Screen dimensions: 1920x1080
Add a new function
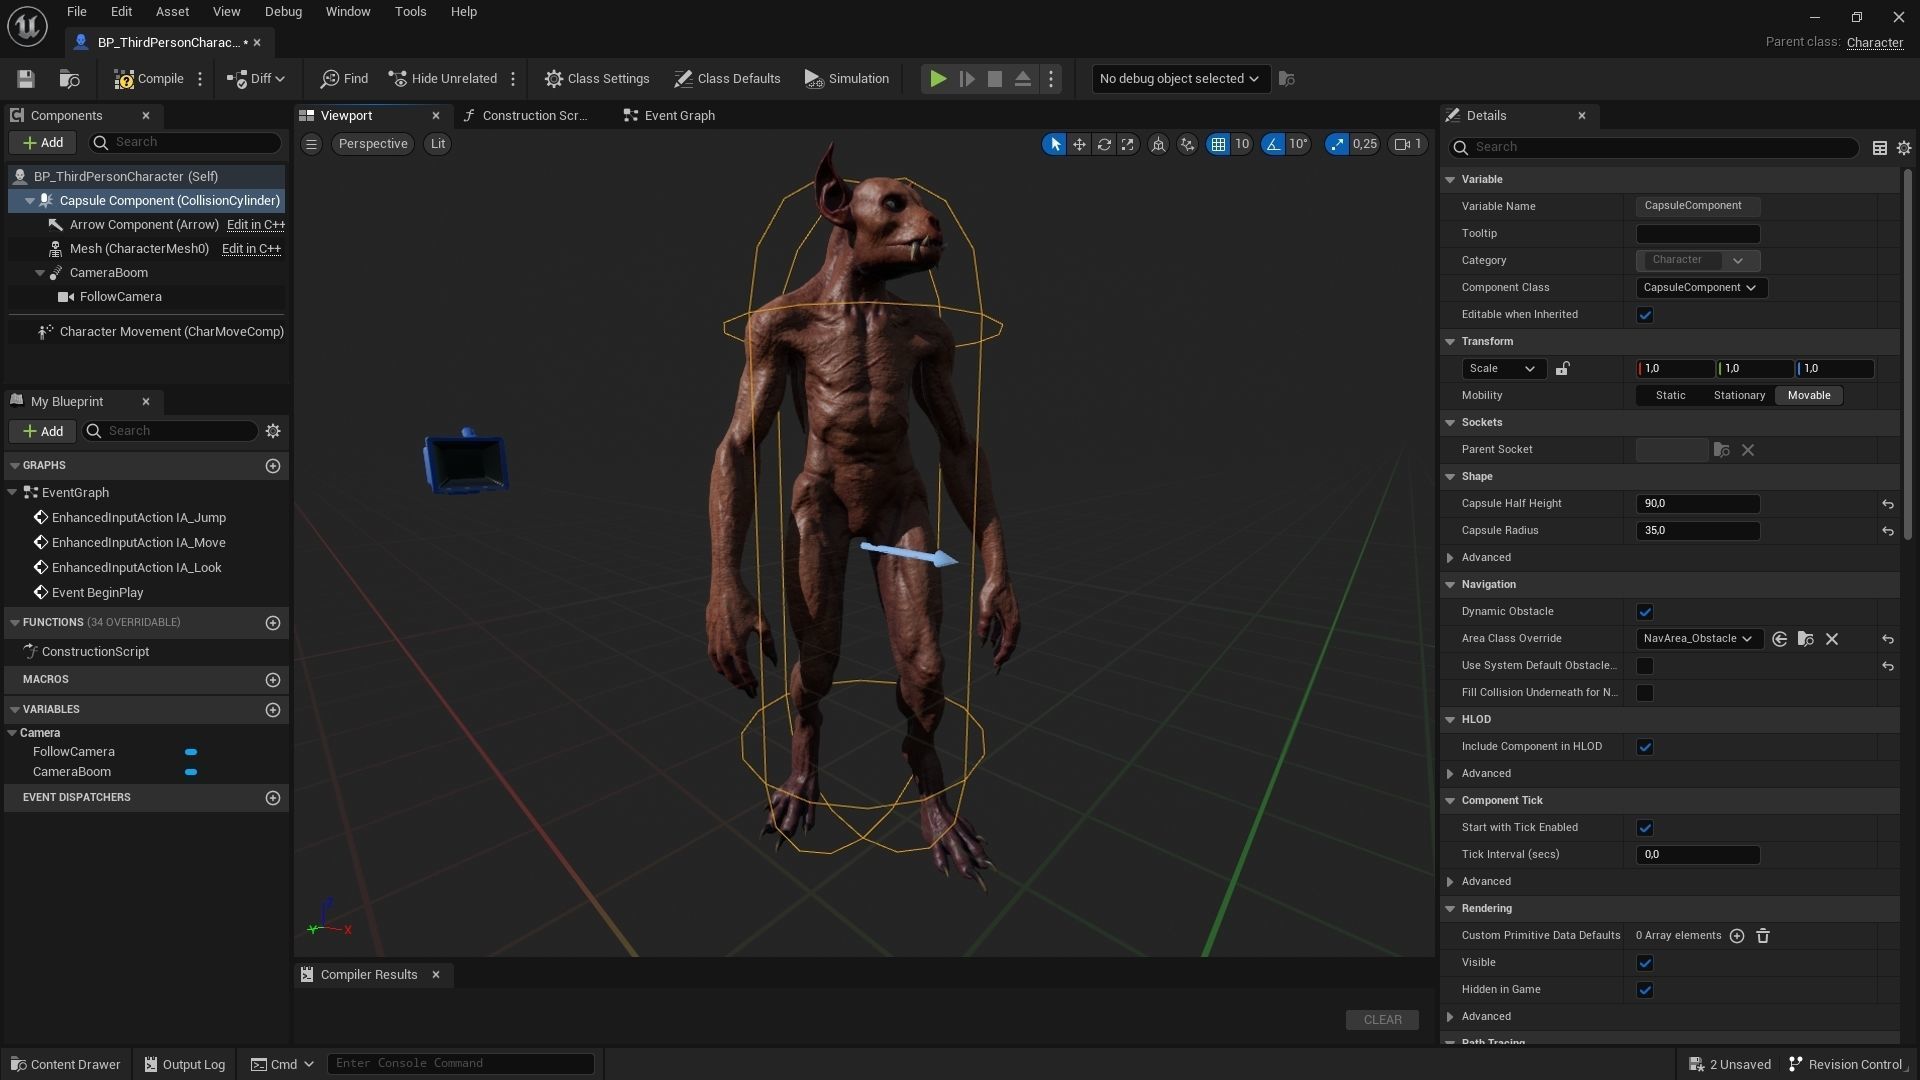[273, 623]
